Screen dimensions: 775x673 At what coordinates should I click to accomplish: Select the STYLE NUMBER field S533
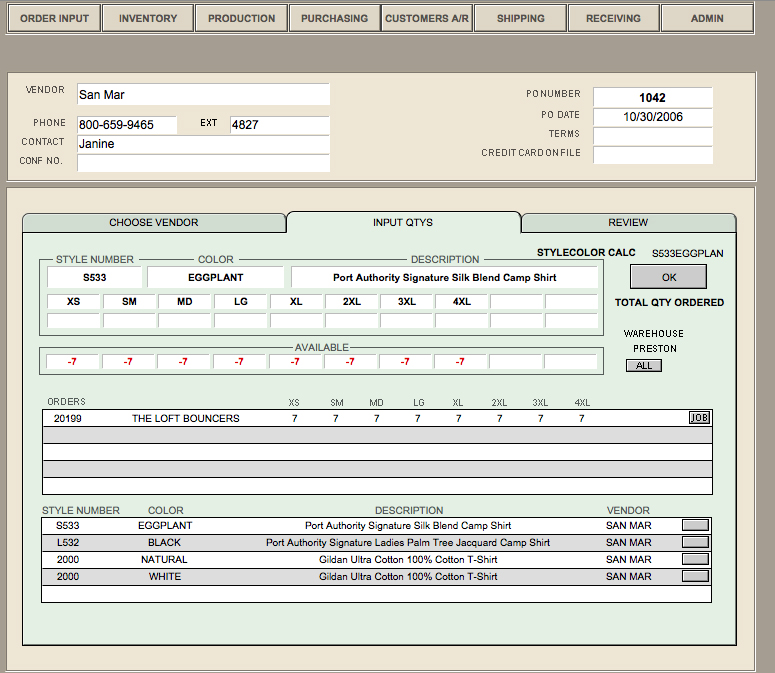(94, 277)
